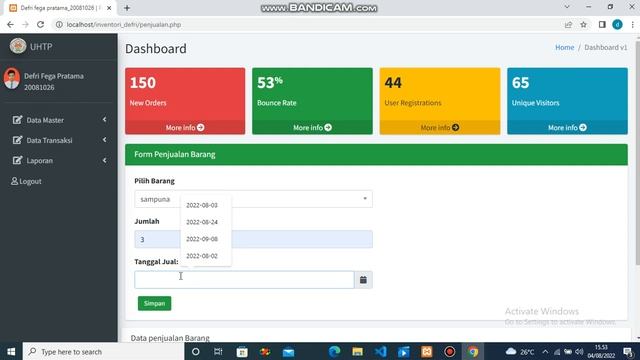Click the Data Master edit icon
Image resolution: width=640 pixels, height=360 pixels.
17,120
